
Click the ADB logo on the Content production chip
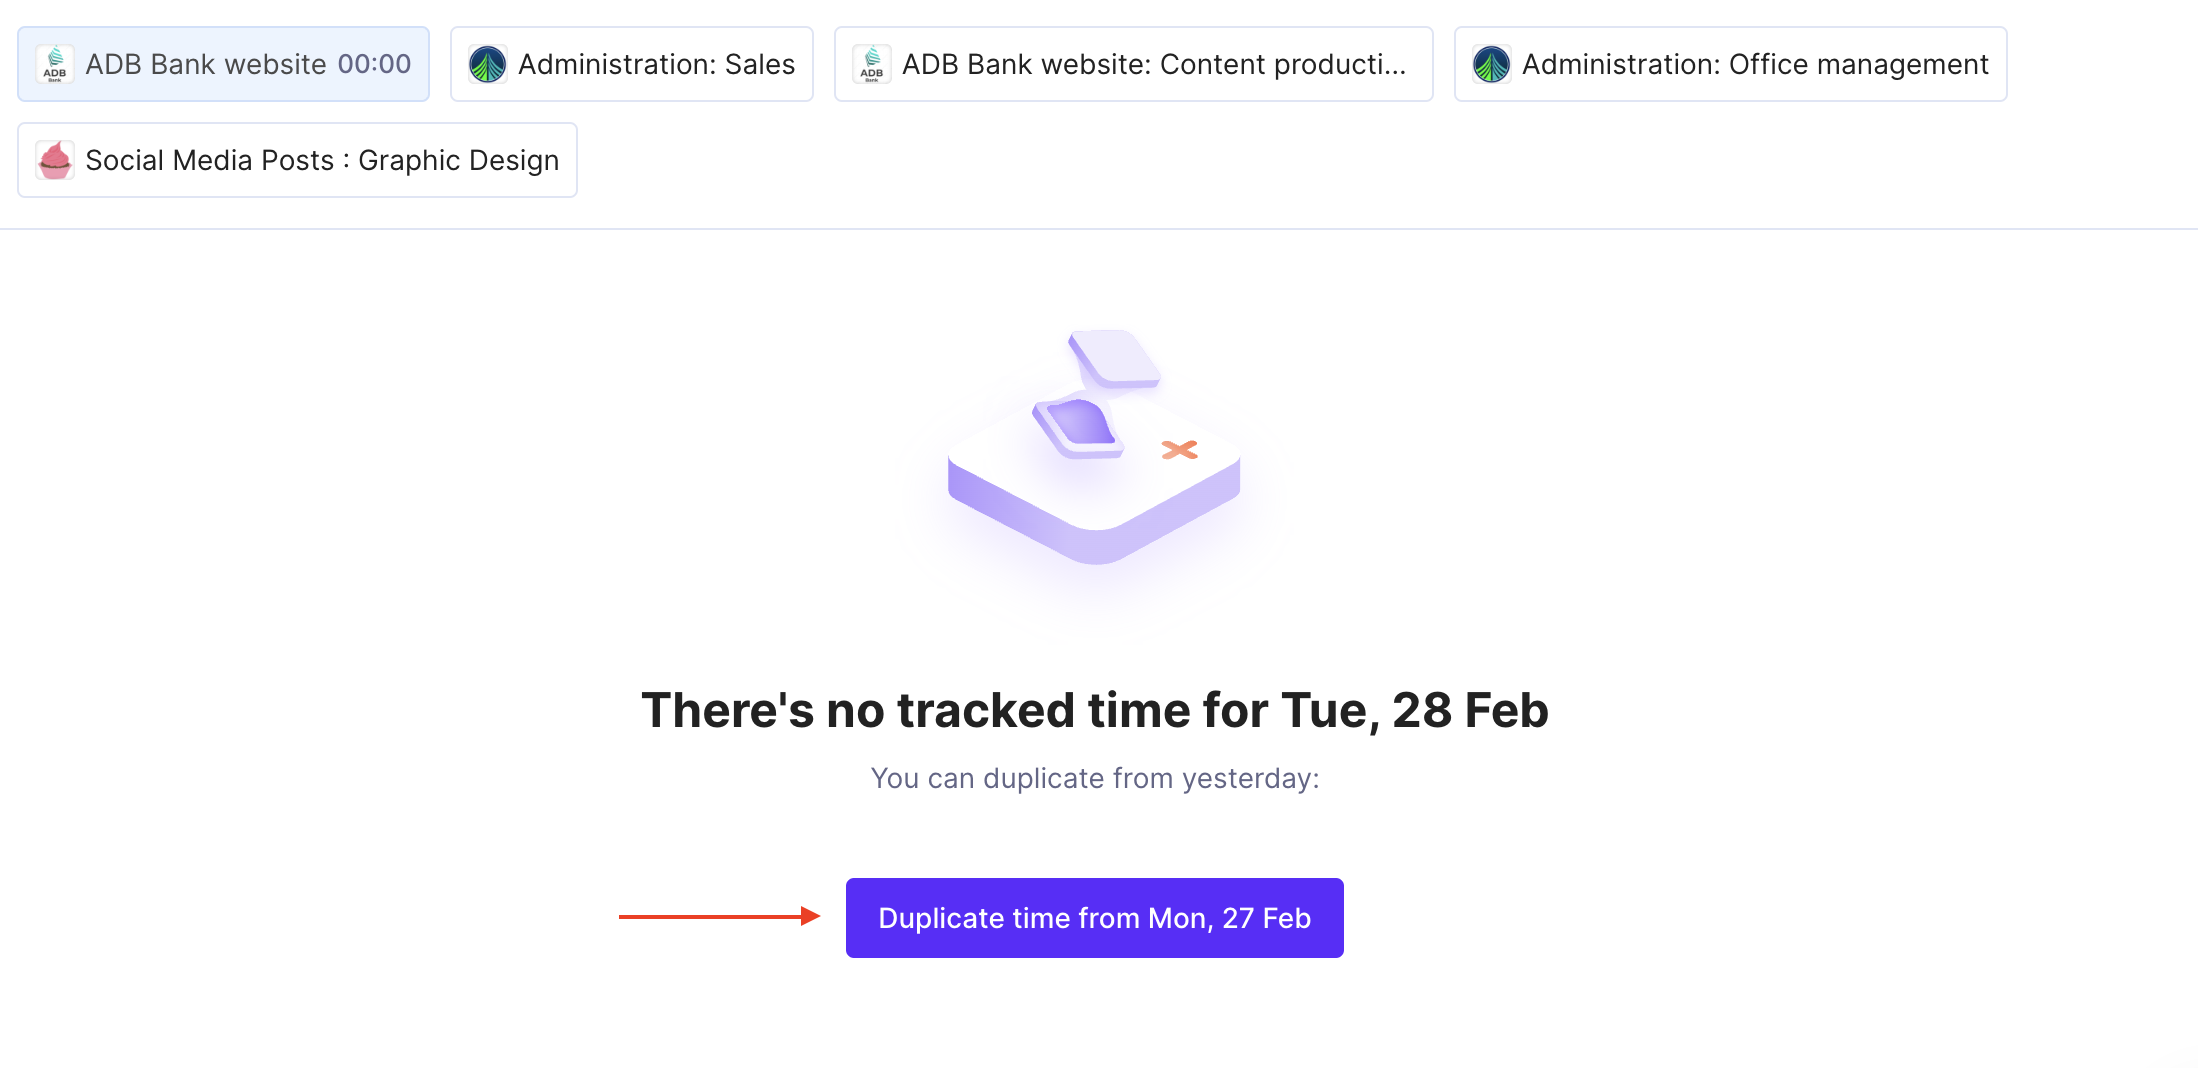pyautogui.click(x=872, y=64)
